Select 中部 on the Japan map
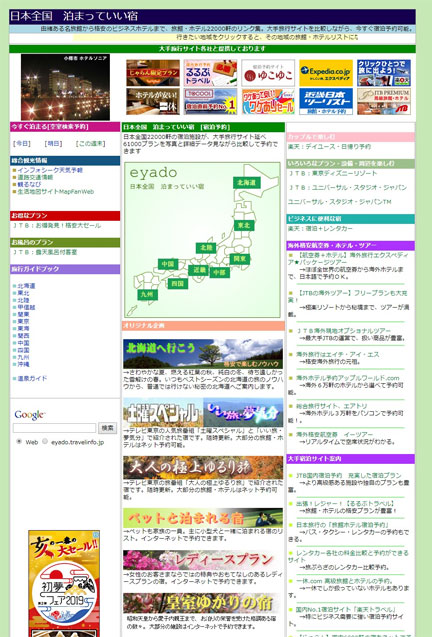 (220, 273)
